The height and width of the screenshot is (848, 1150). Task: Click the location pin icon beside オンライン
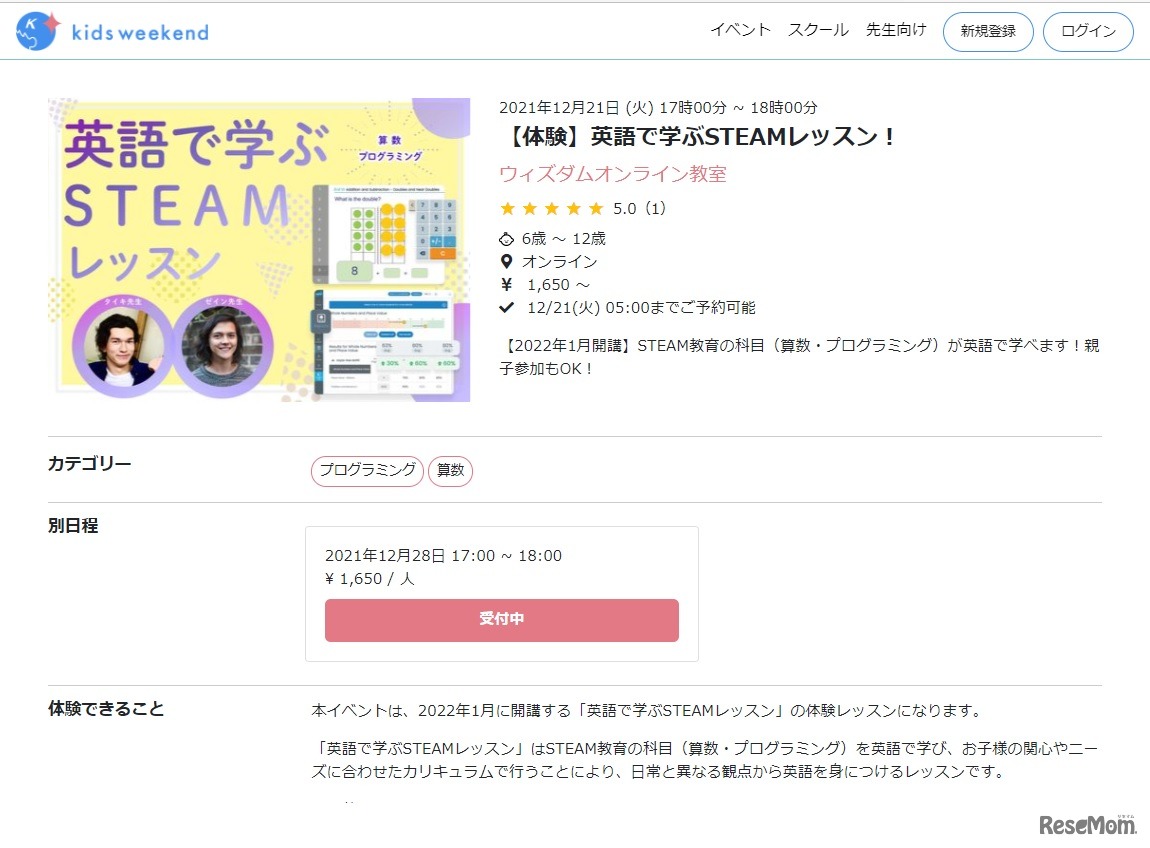(x=506, y=261)
